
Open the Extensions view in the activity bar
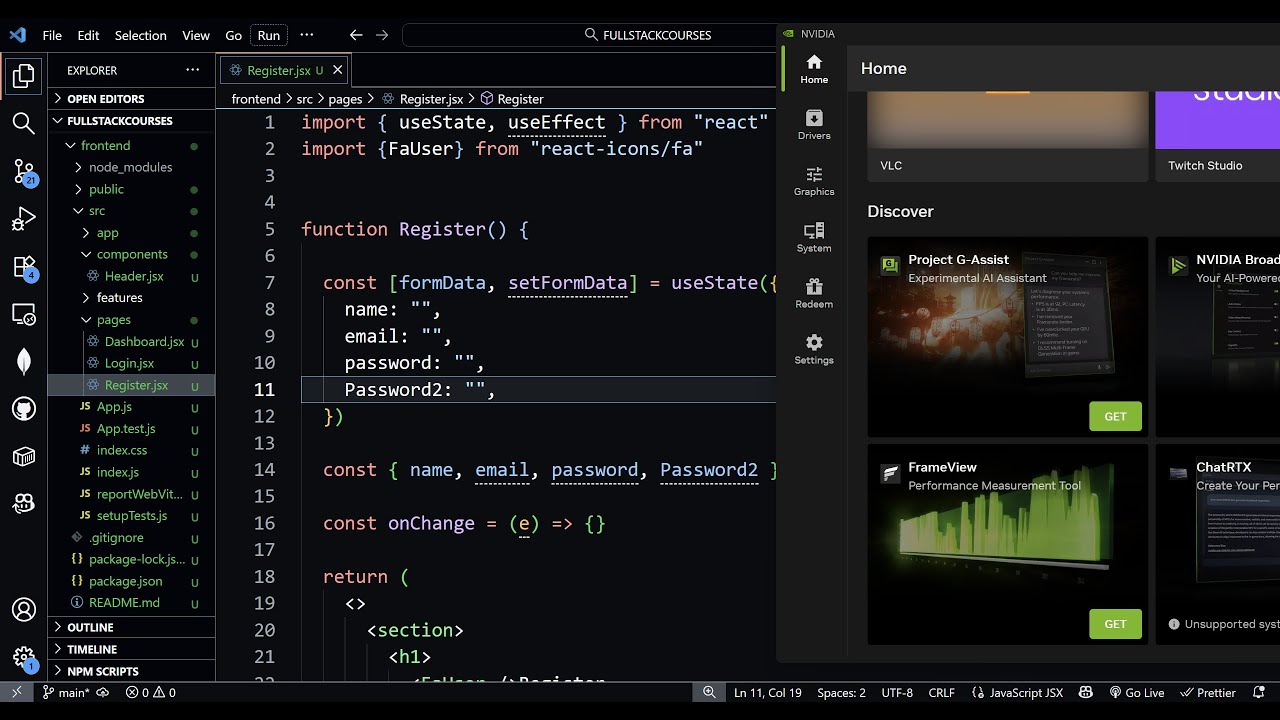tap(23, 267)
